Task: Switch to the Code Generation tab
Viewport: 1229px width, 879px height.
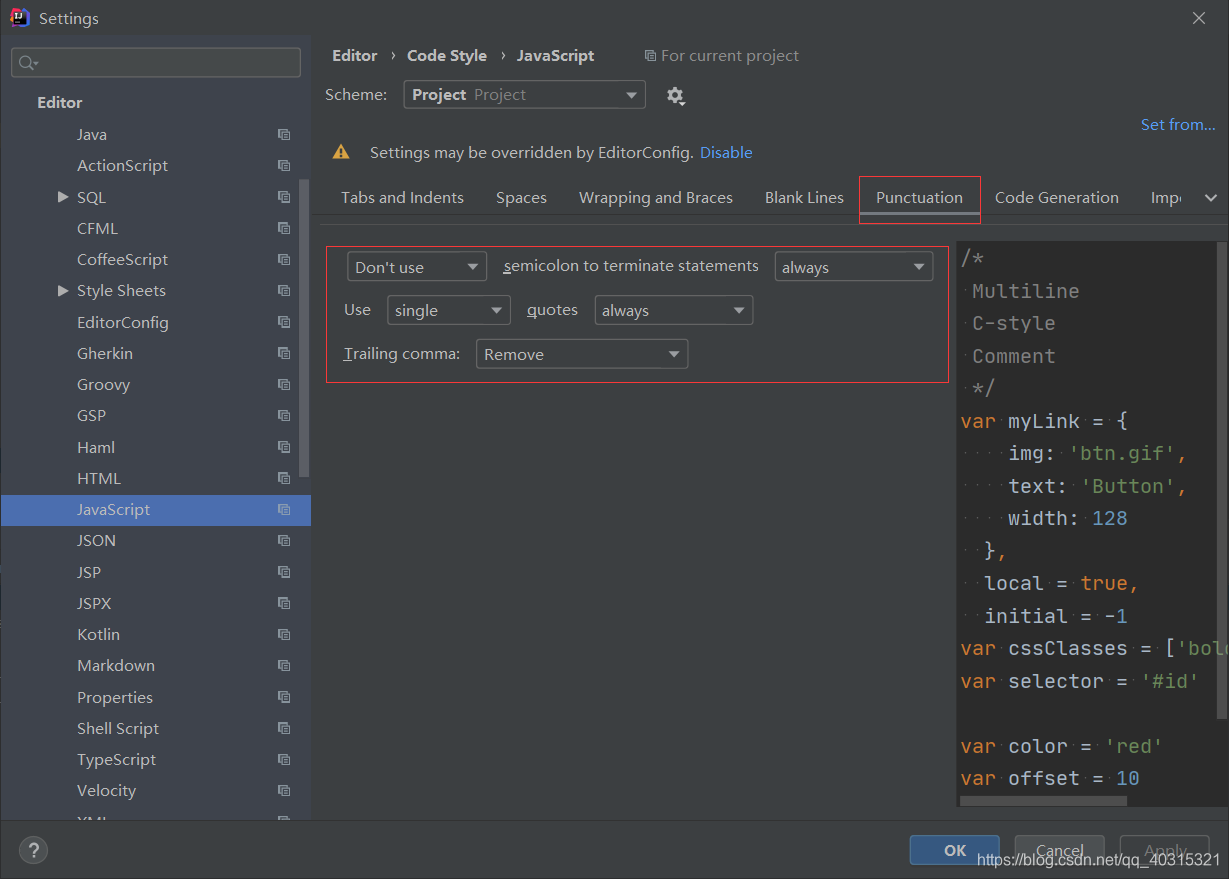Action: pyautogui.click(x=1057, y=197)
